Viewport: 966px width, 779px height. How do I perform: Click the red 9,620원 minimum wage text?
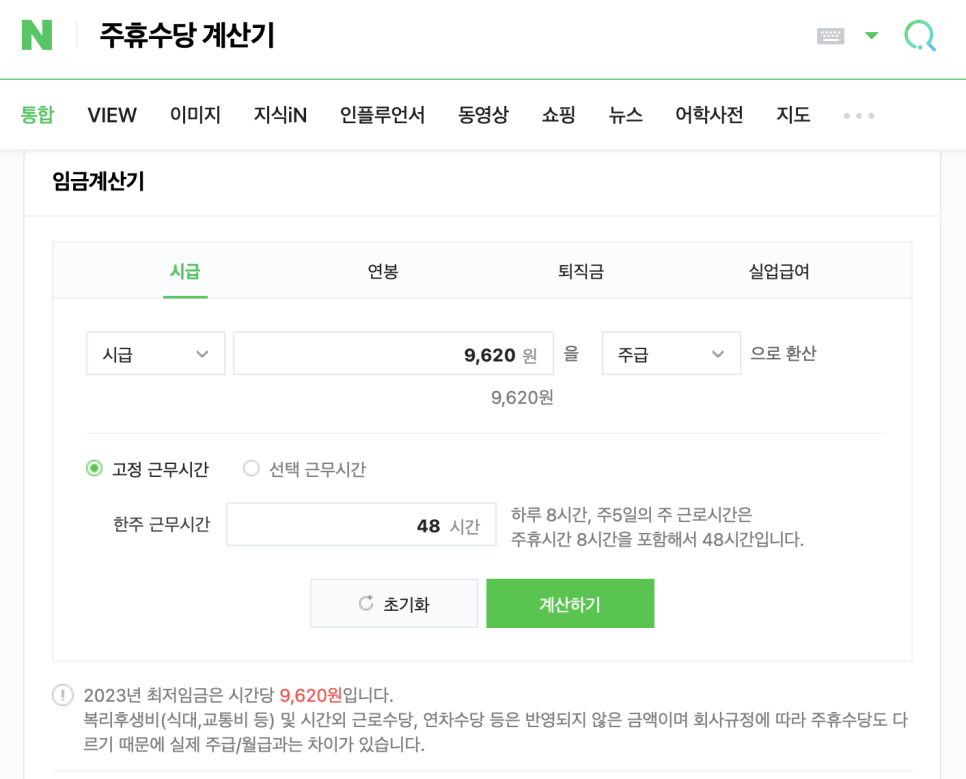[x=310, y=695]
